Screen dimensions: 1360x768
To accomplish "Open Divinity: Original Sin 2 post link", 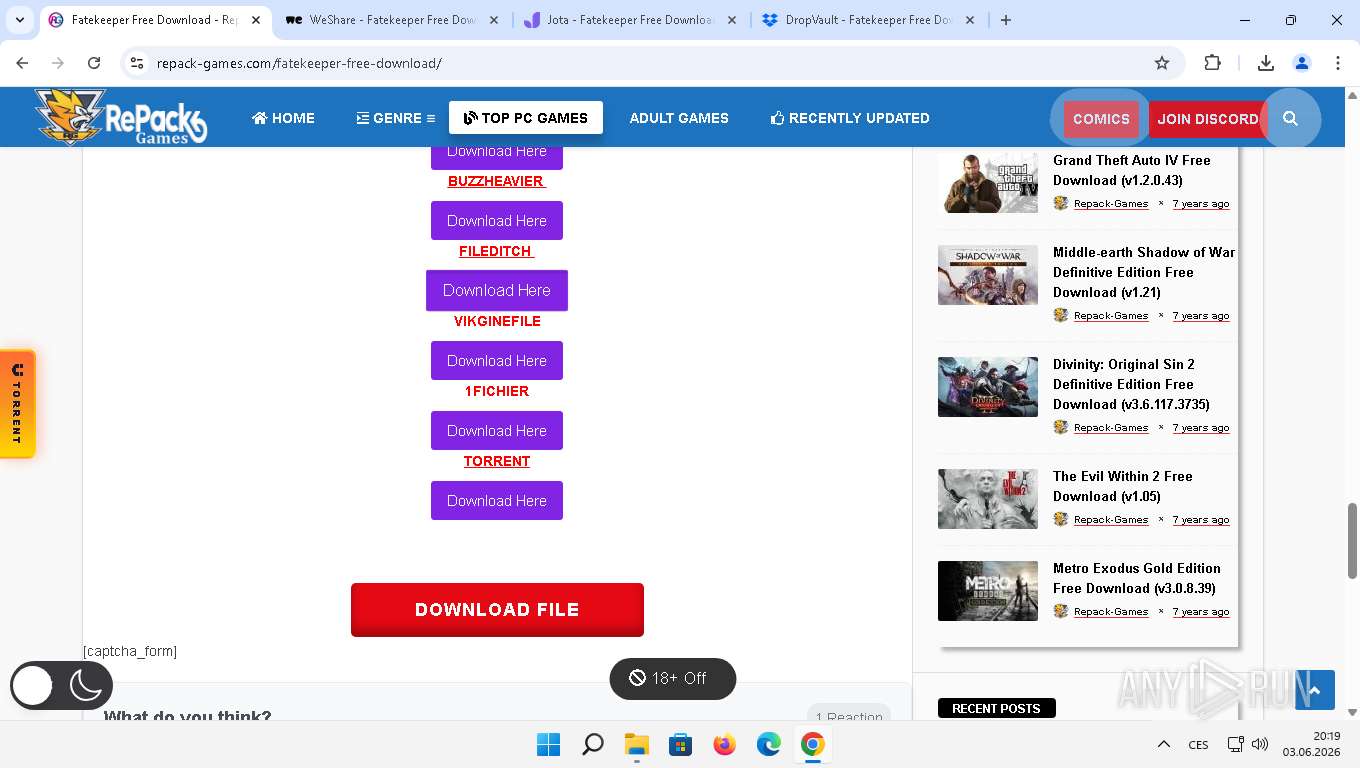I will (x=1131, y=384).
